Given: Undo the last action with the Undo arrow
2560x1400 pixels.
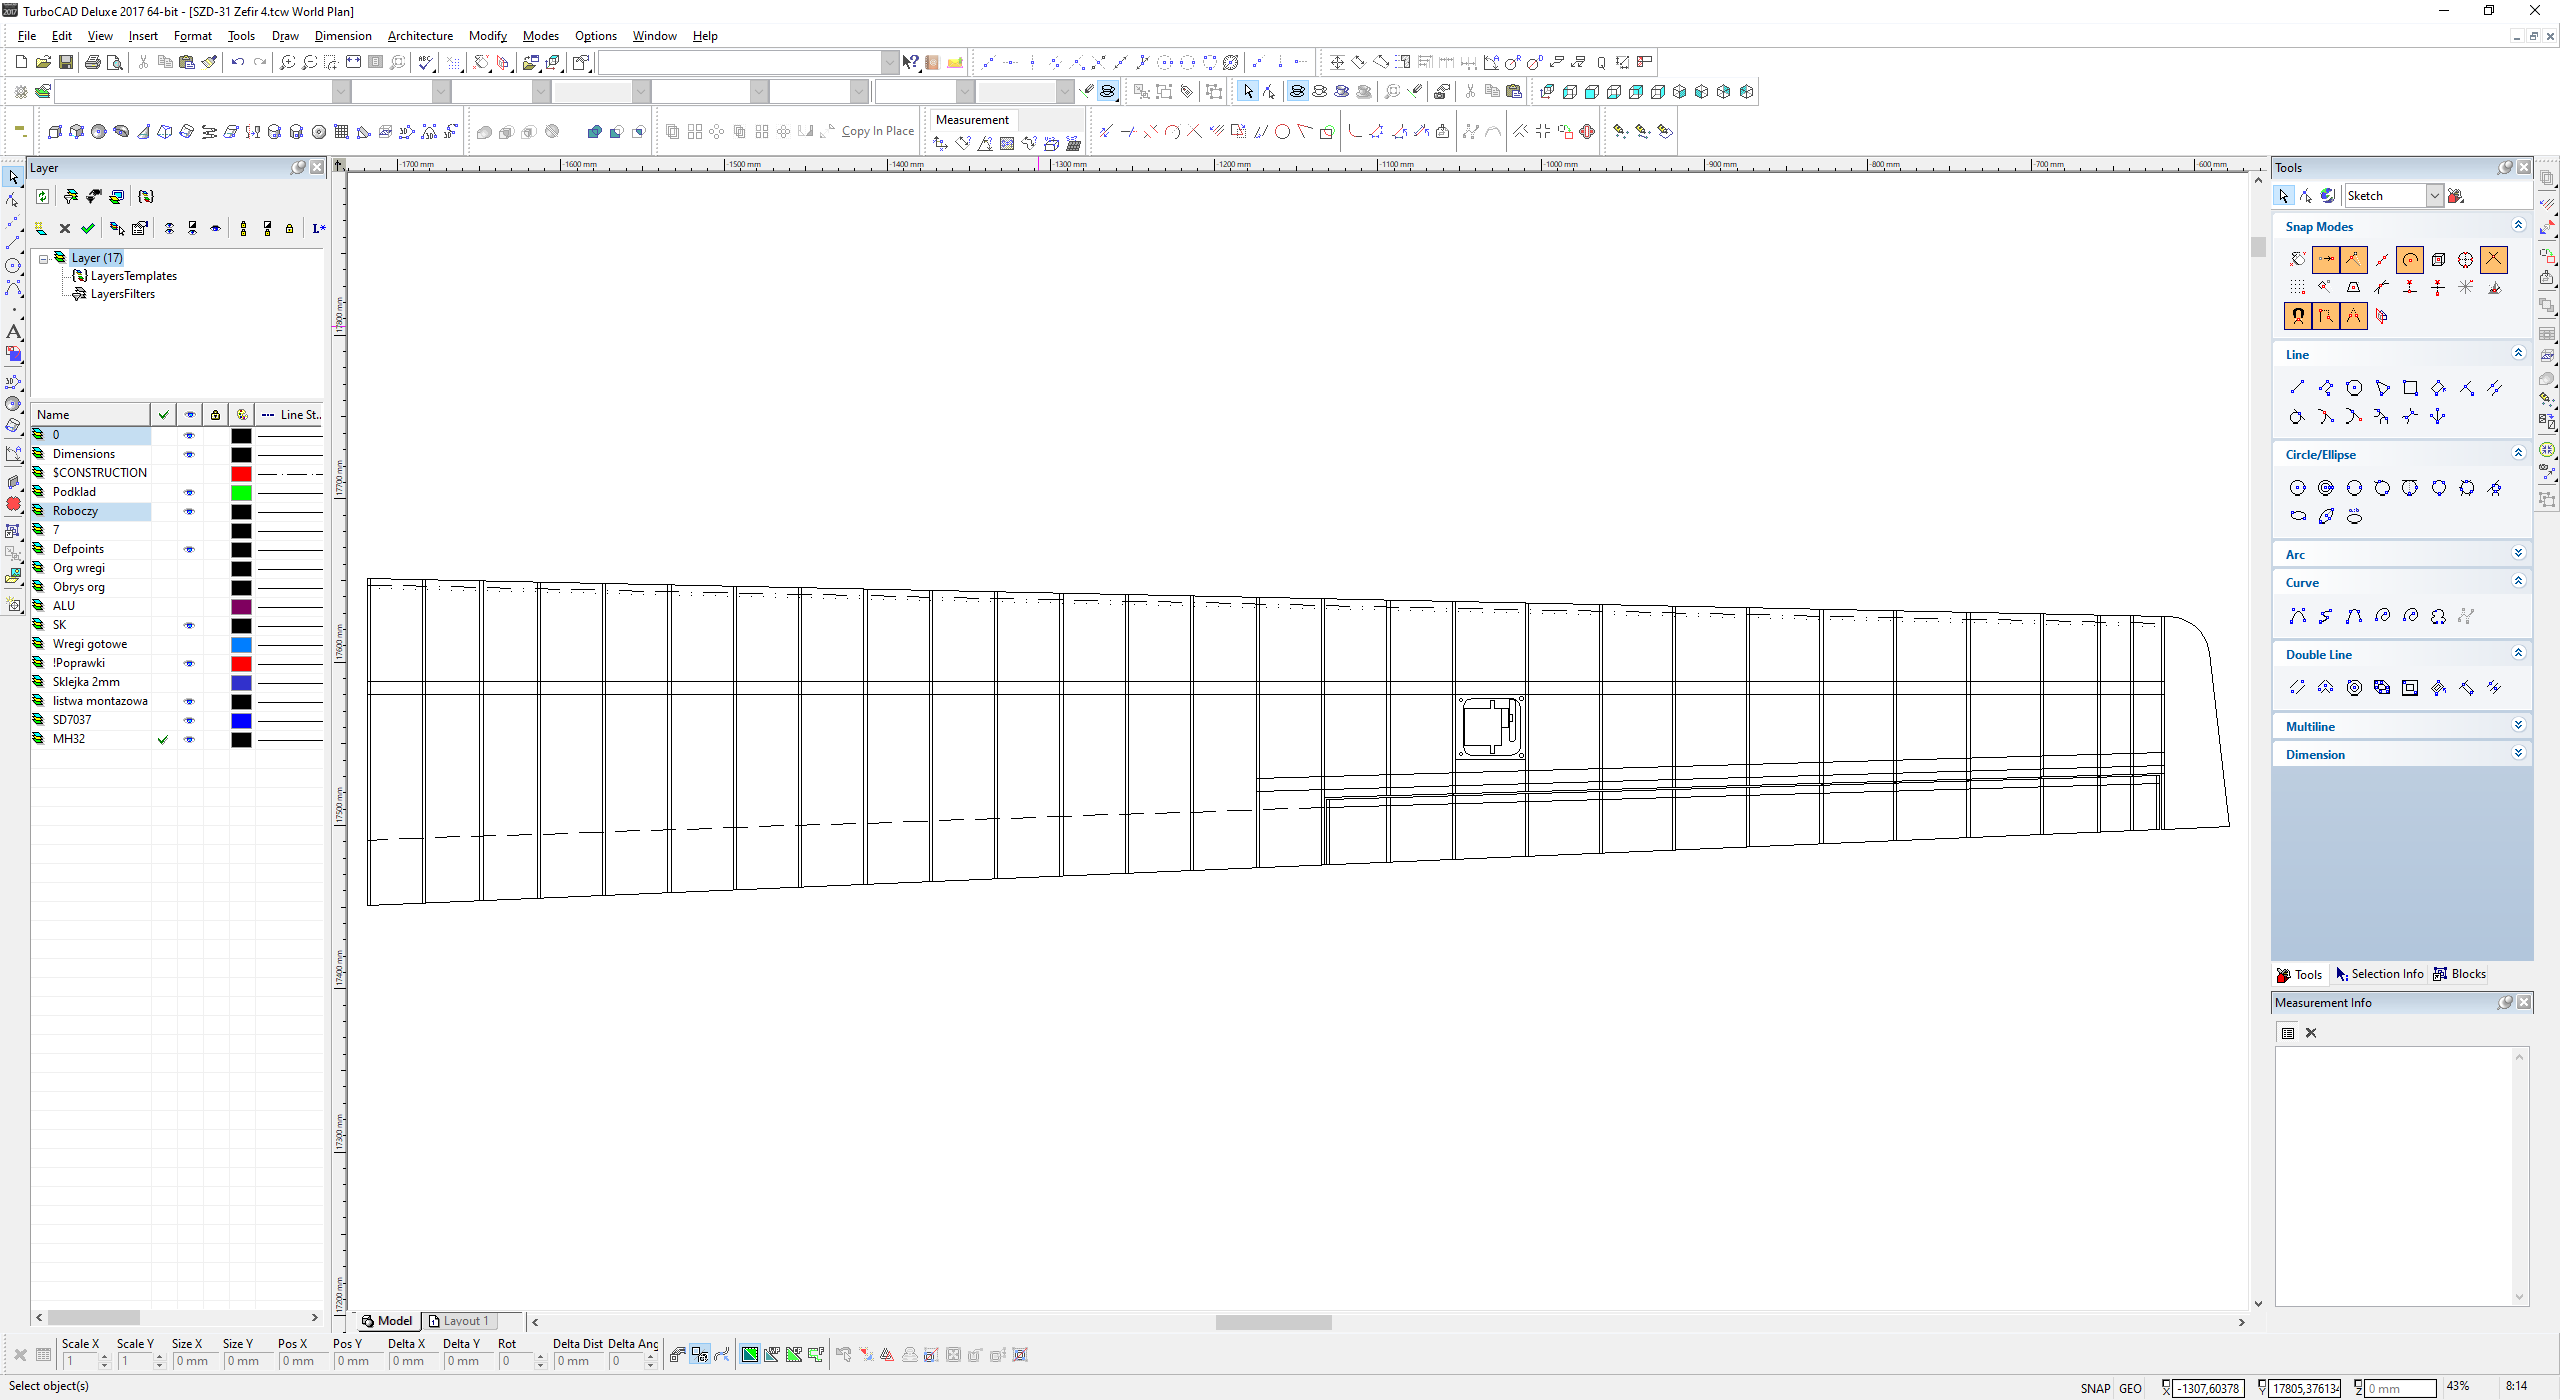Looking at the screenshot, I should [x=238, y=62].
